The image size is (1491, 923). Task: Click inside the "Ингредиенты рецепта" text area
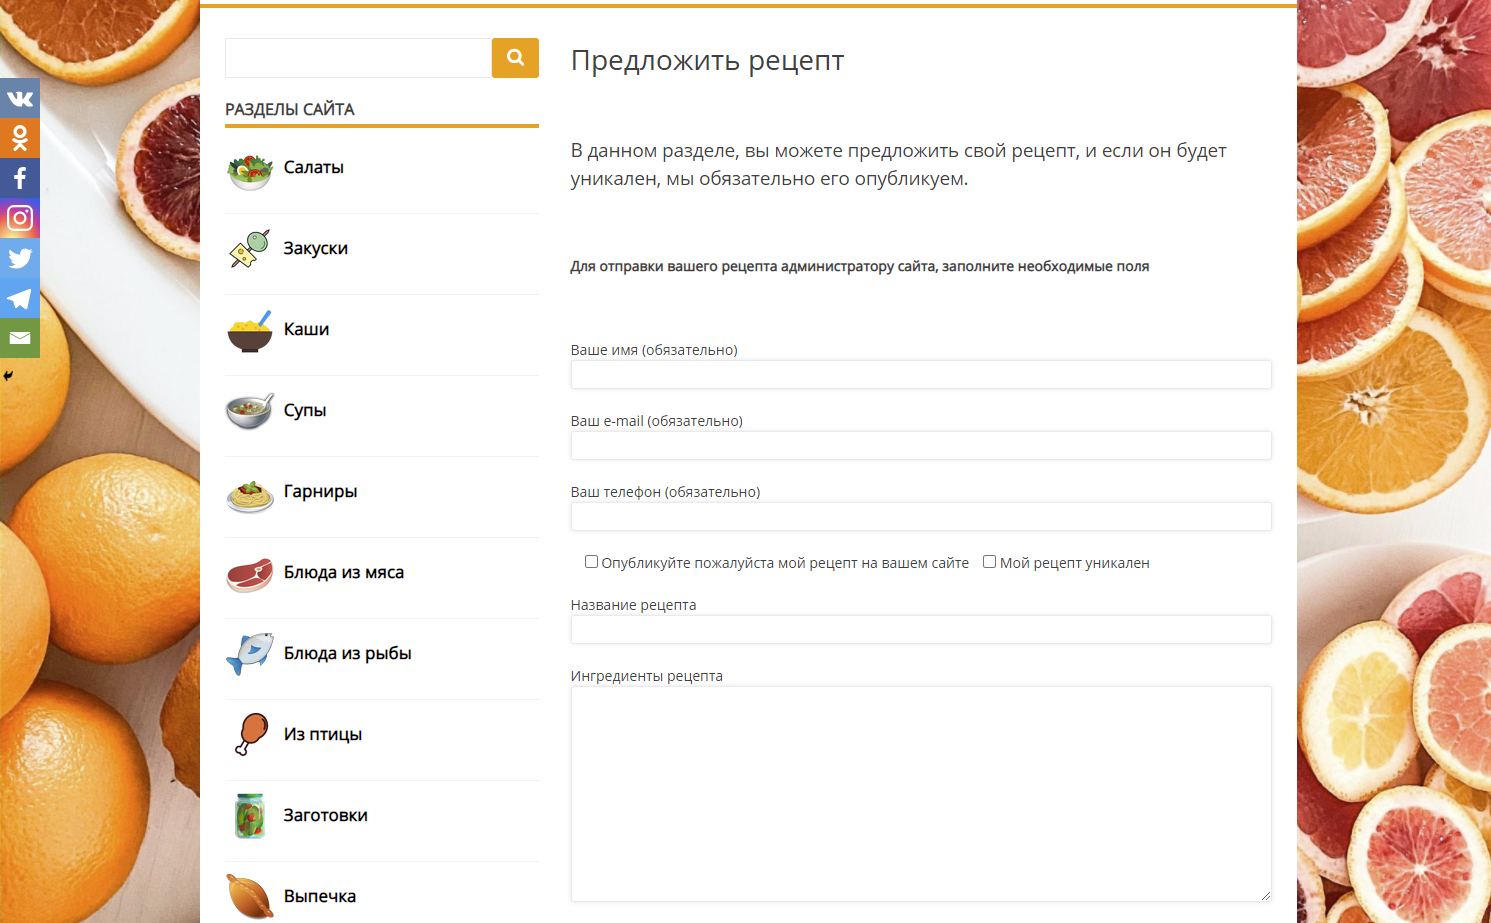tap(920, 794)
